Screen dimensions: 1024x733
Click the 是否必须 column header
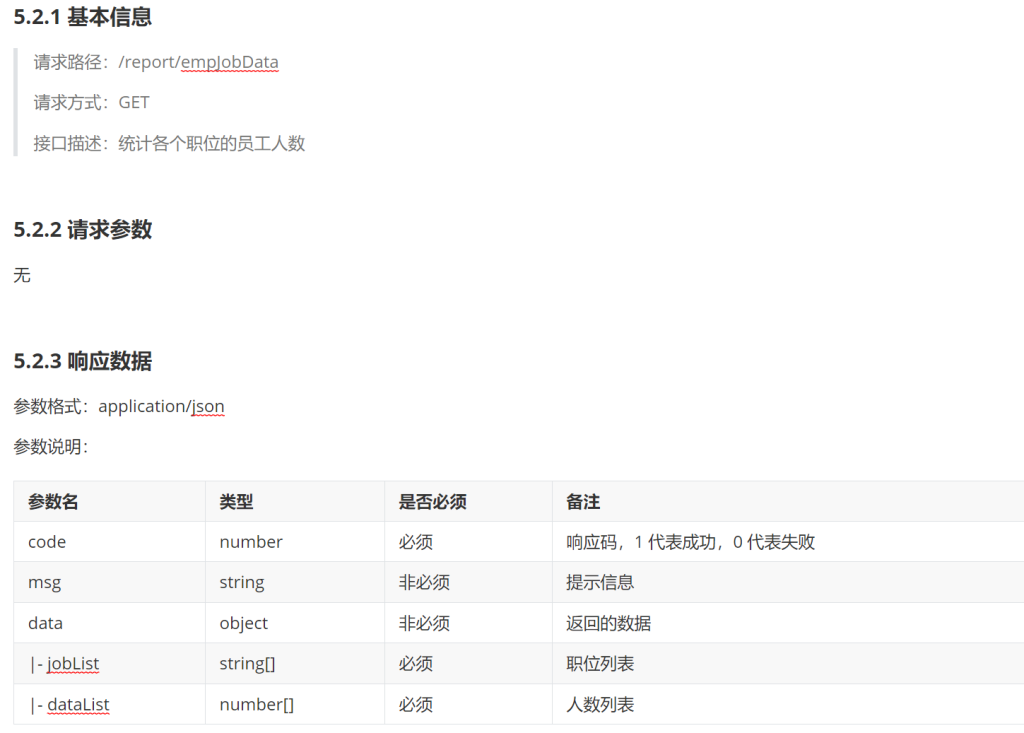pos(432,502)
